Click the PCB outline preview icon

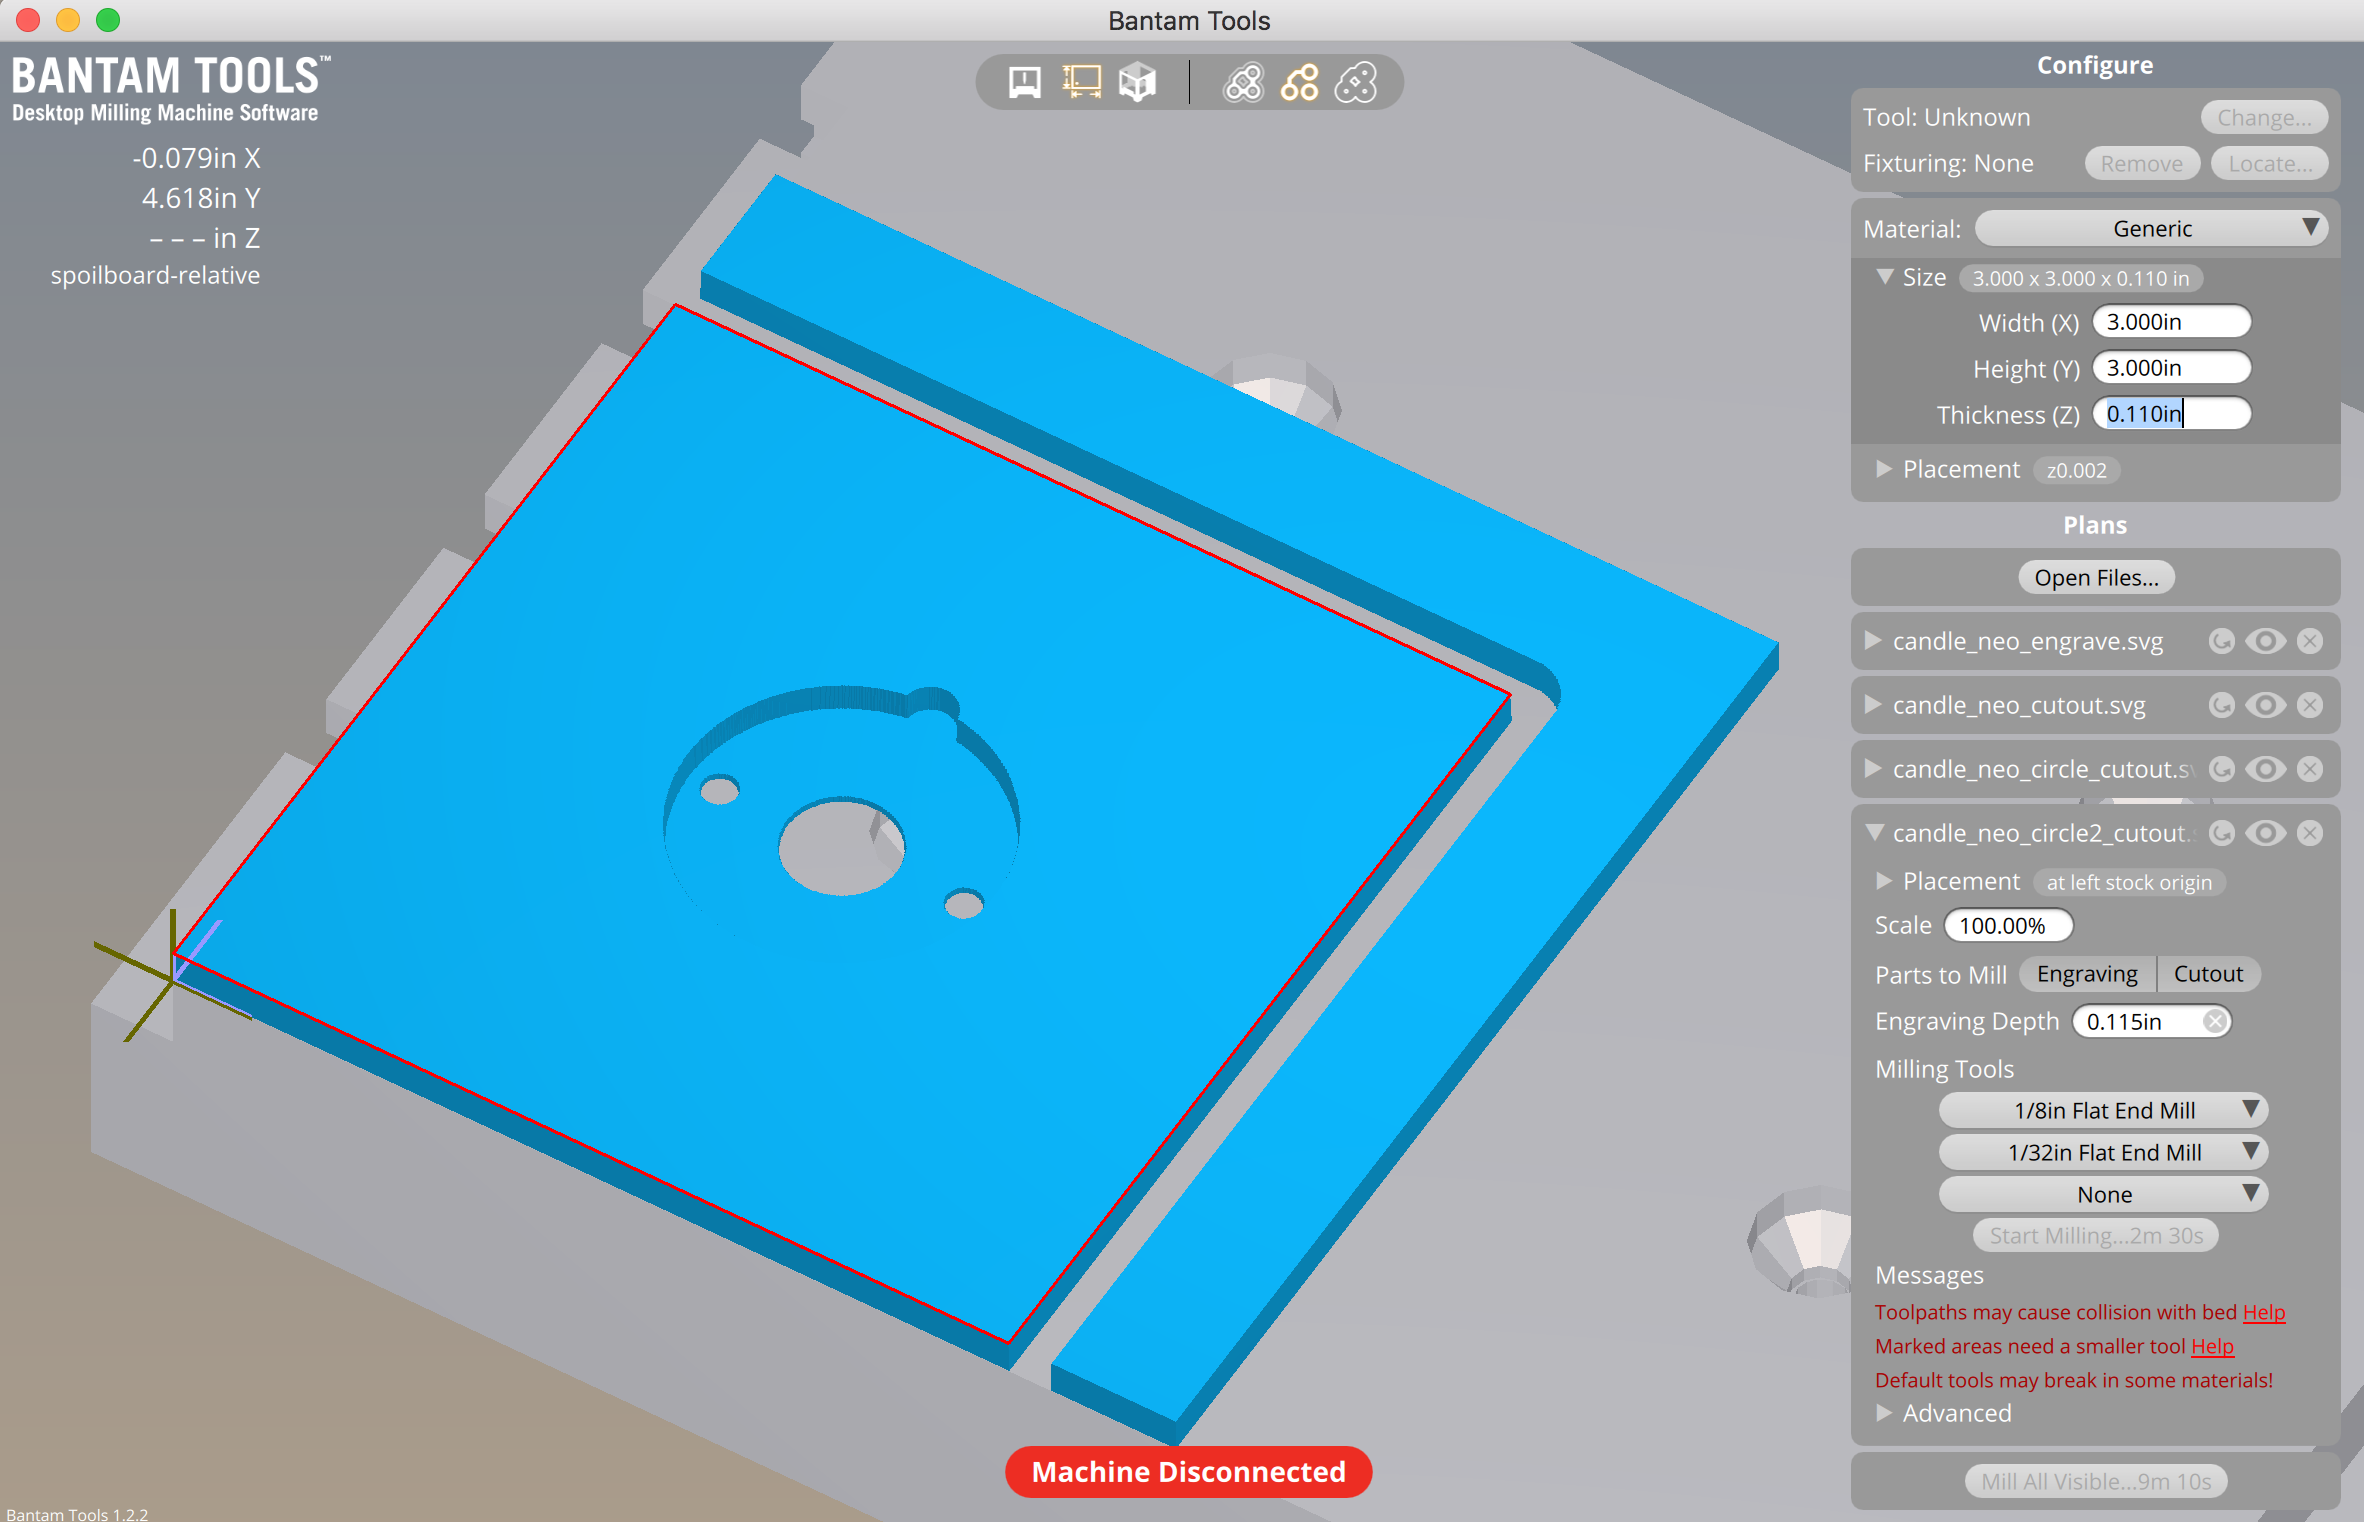point(1244,83)
